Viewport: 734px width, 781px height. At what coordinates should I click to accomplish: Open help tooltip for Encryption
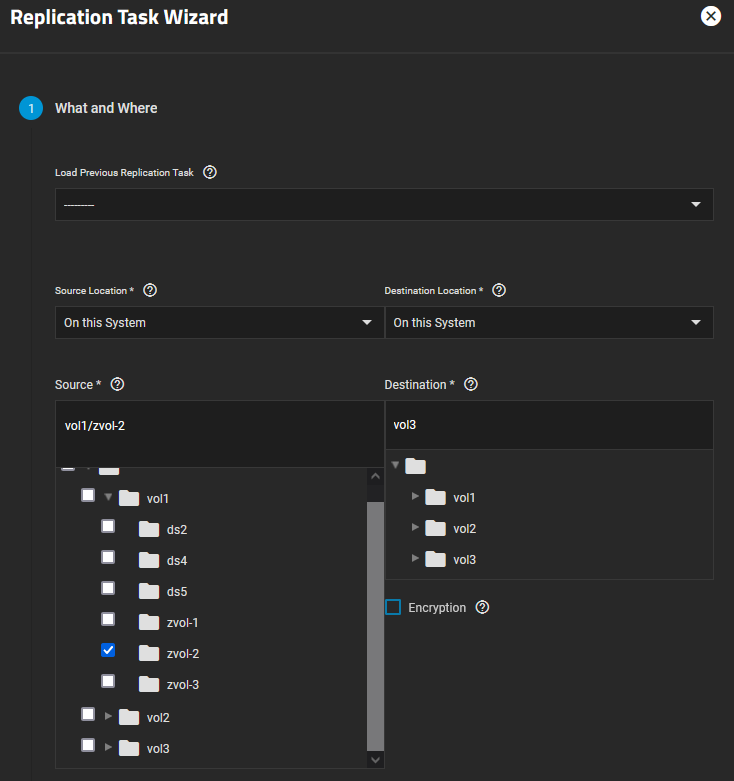tap(482, 607)
